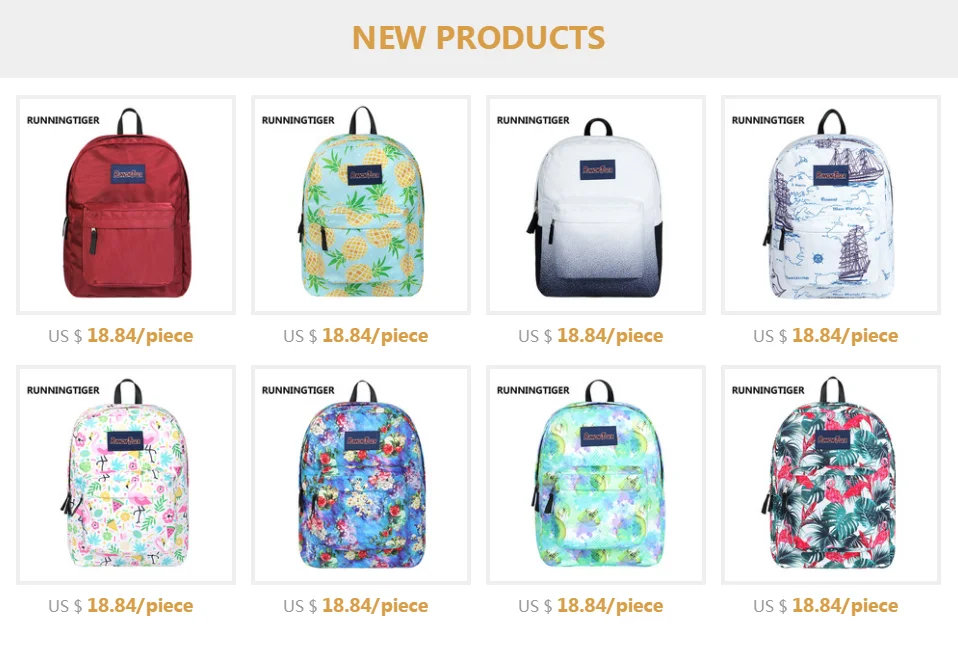The height and width of the screenshot is (653, 958).
Task: Click the price under the pineapple backpack
Action: pos(356,335)
